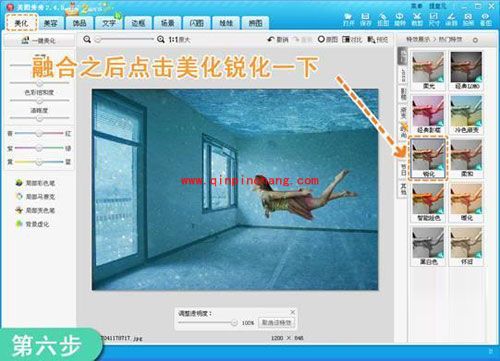Switch to the 文字 tab
Screen dimensions: 500x361
pyautogui.click(x=109, y=23)
